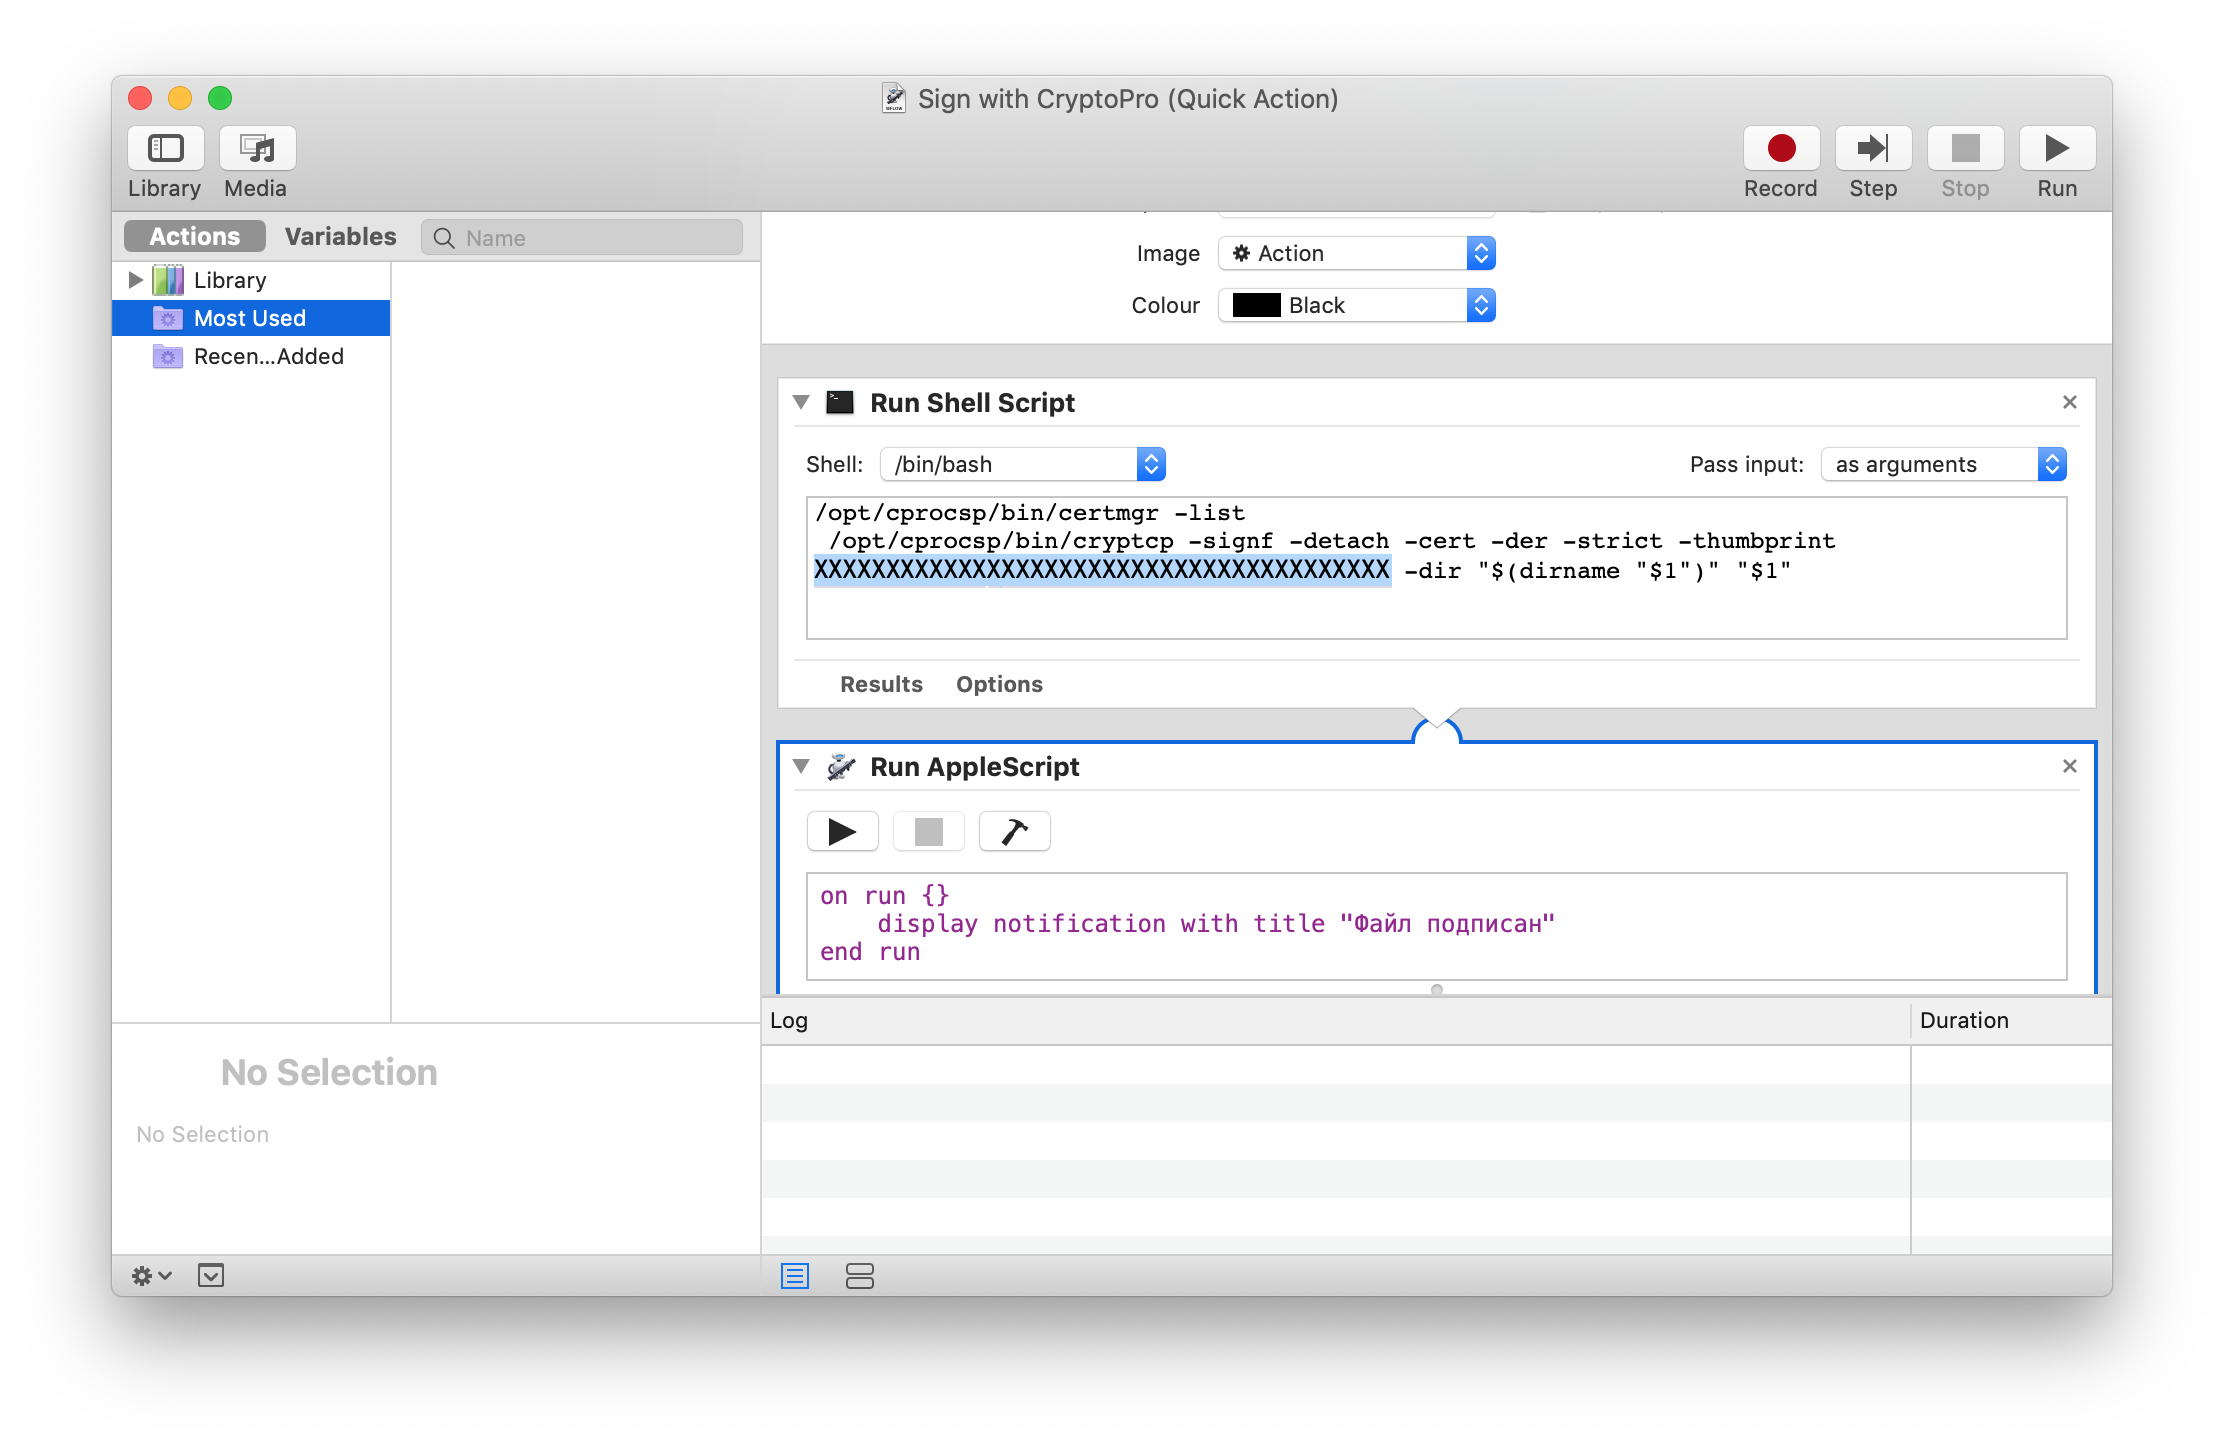2224x1444 pixels.
Task: Run the AppleScript with play button
Action: (x=842, y=831)
